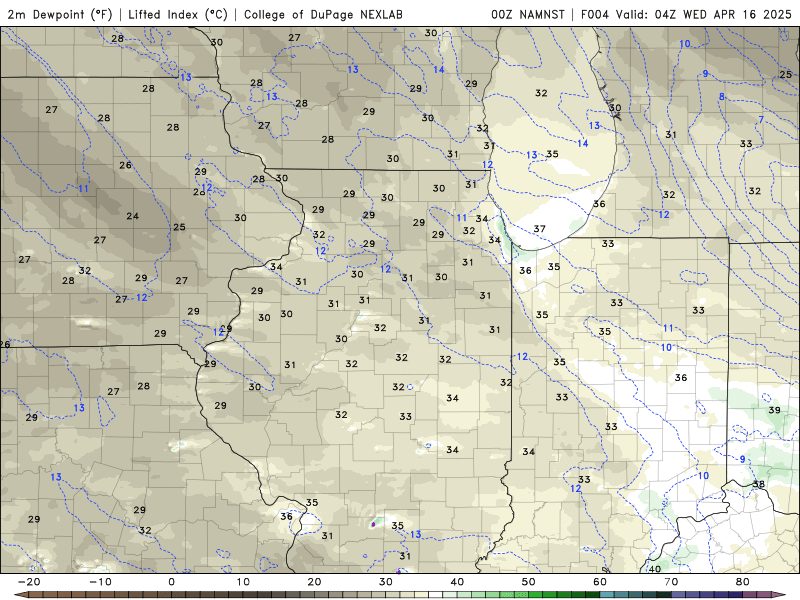Click the 10 label on the color scale

243,582
